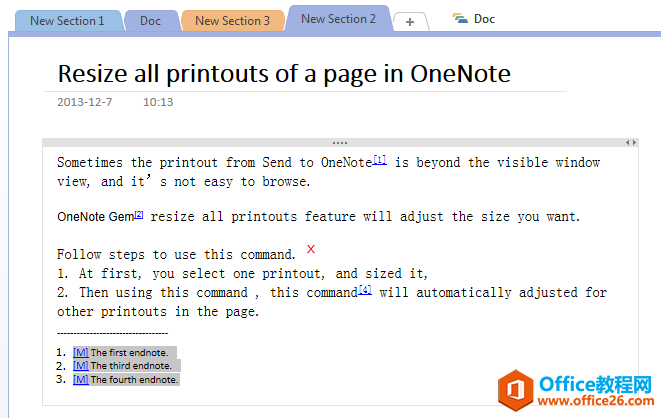The image size is (661, 418).
Task: Switch to the New Section 3 tab
Action: (x=232, y=21)
